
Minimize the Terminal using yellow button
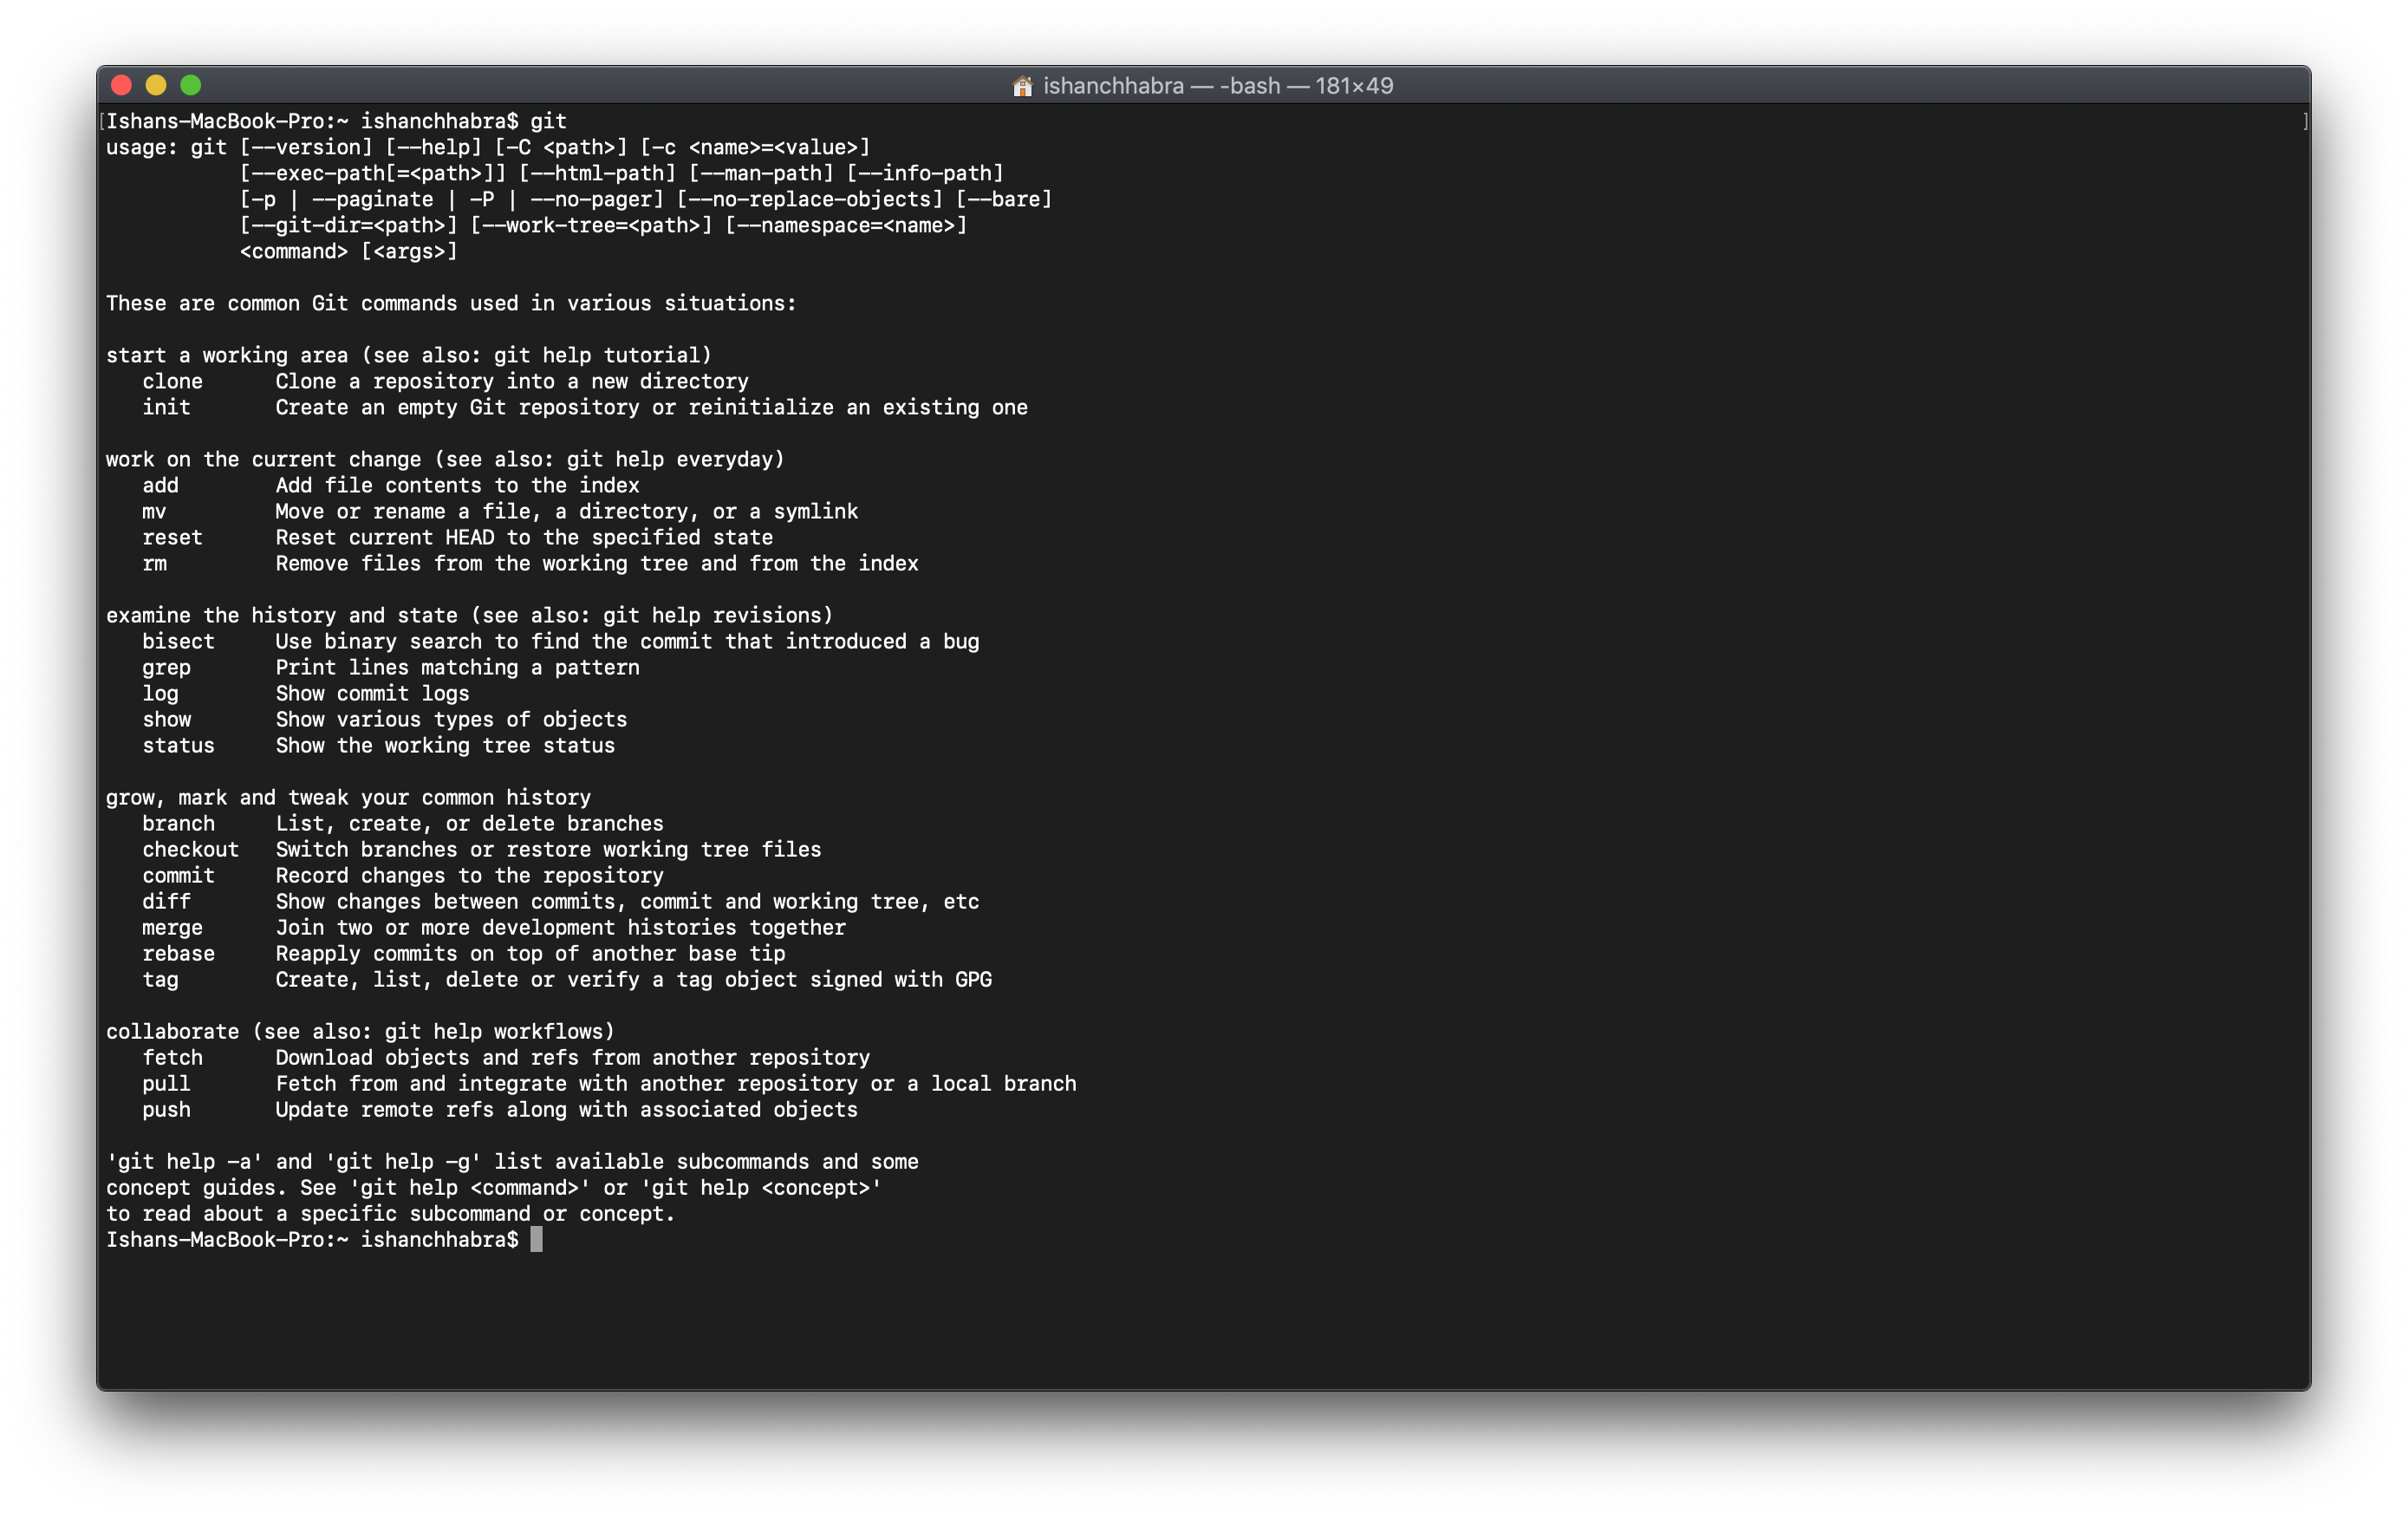(156, 86)
